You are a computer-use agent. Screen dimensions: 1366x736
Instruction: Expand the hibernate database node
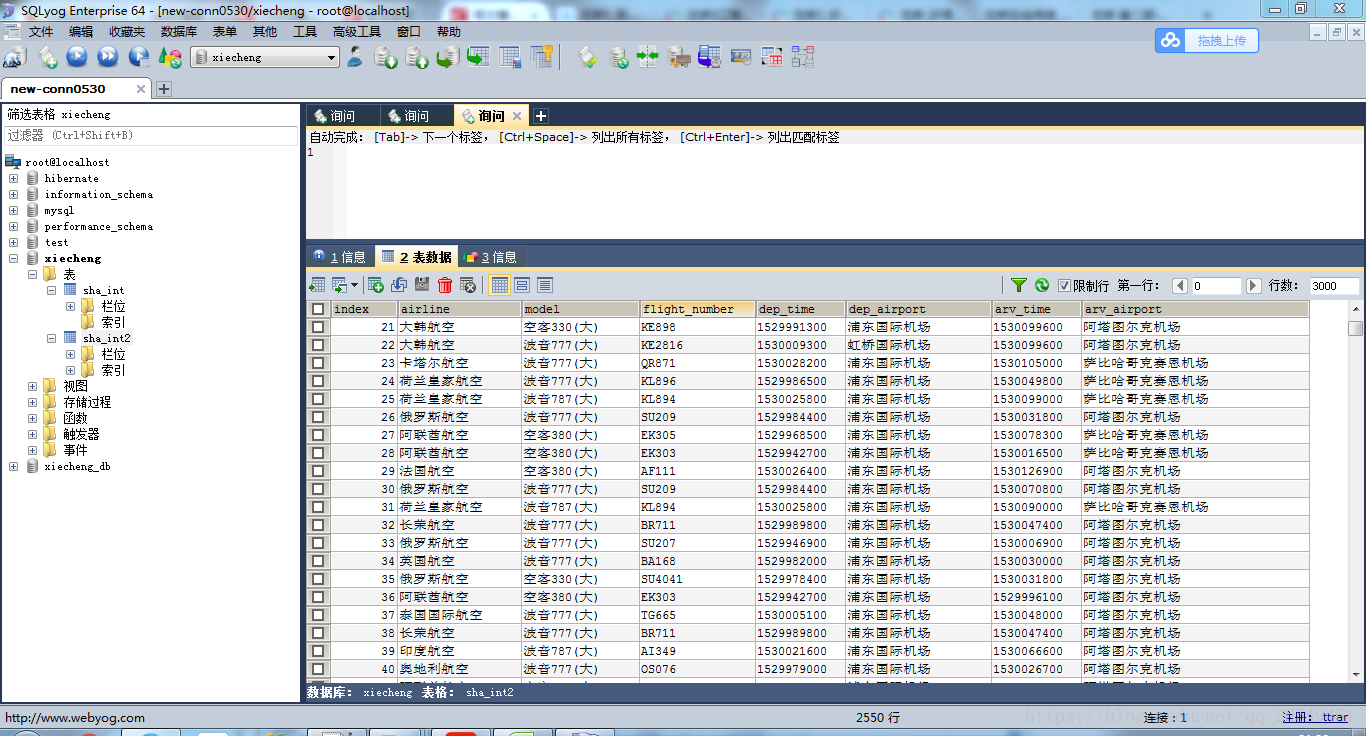13,178
